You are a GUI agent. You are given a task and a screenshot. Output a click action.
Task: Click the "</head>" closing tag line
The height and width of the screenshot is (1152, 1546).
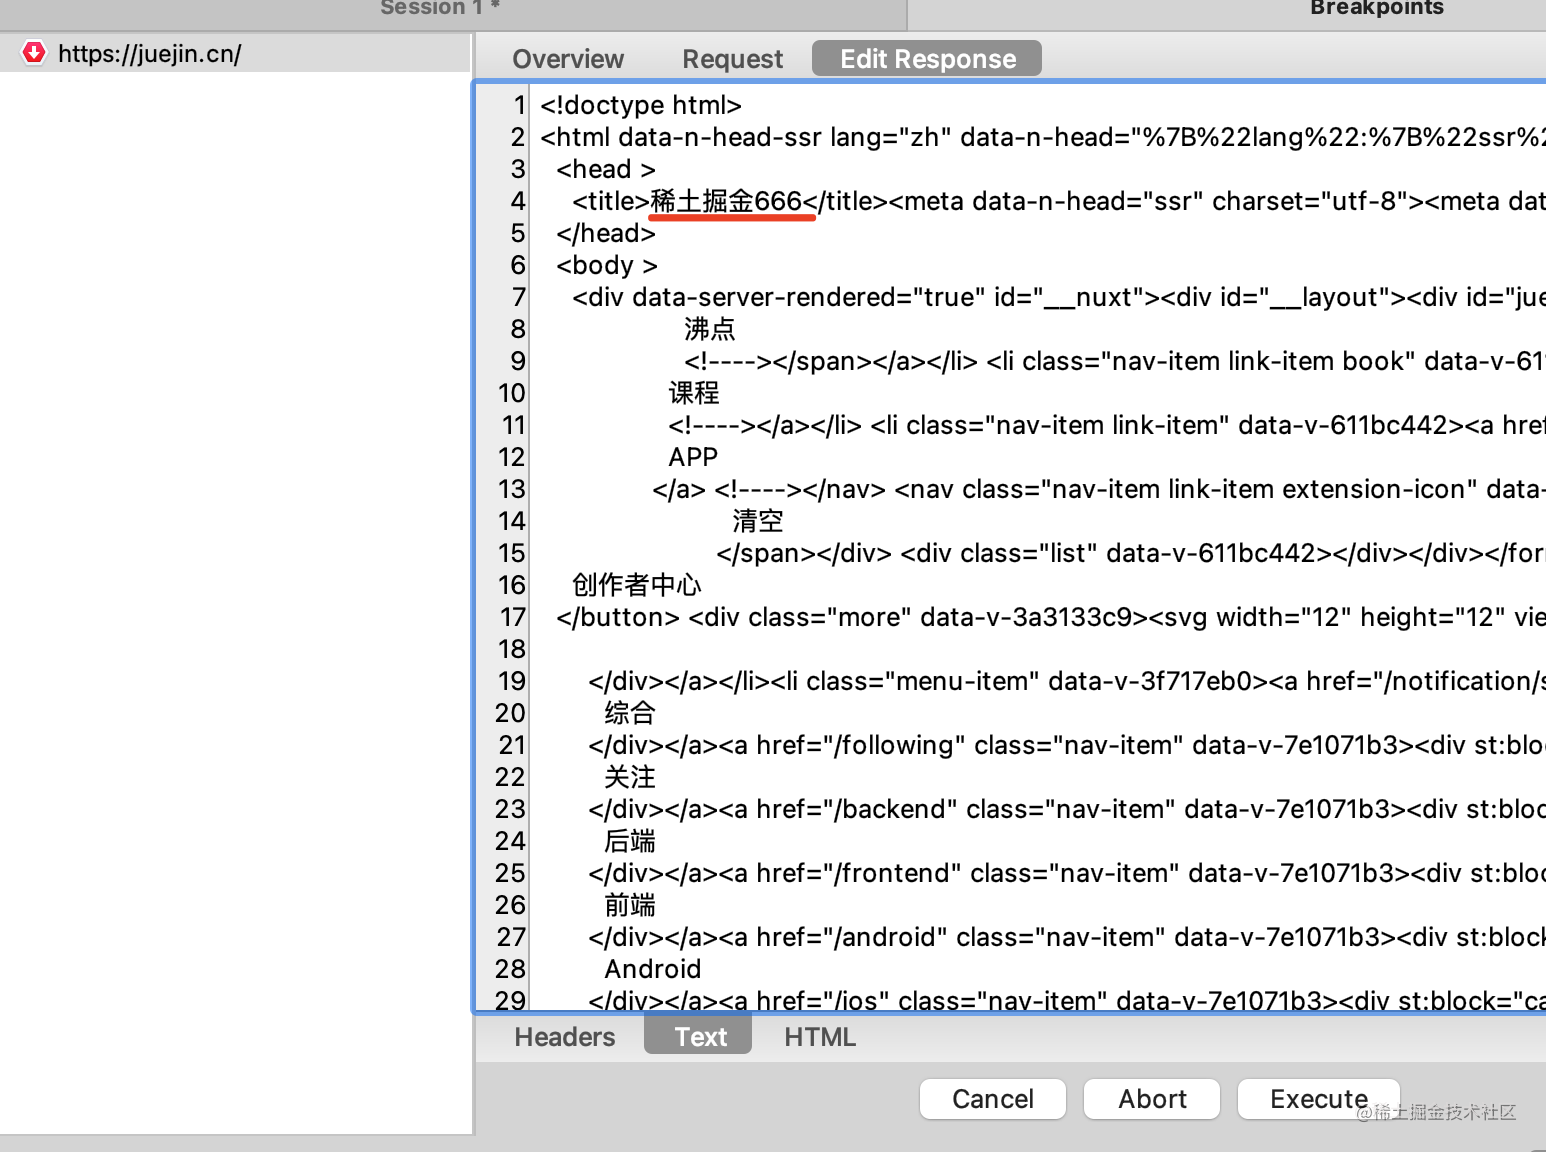coord(606,233)
